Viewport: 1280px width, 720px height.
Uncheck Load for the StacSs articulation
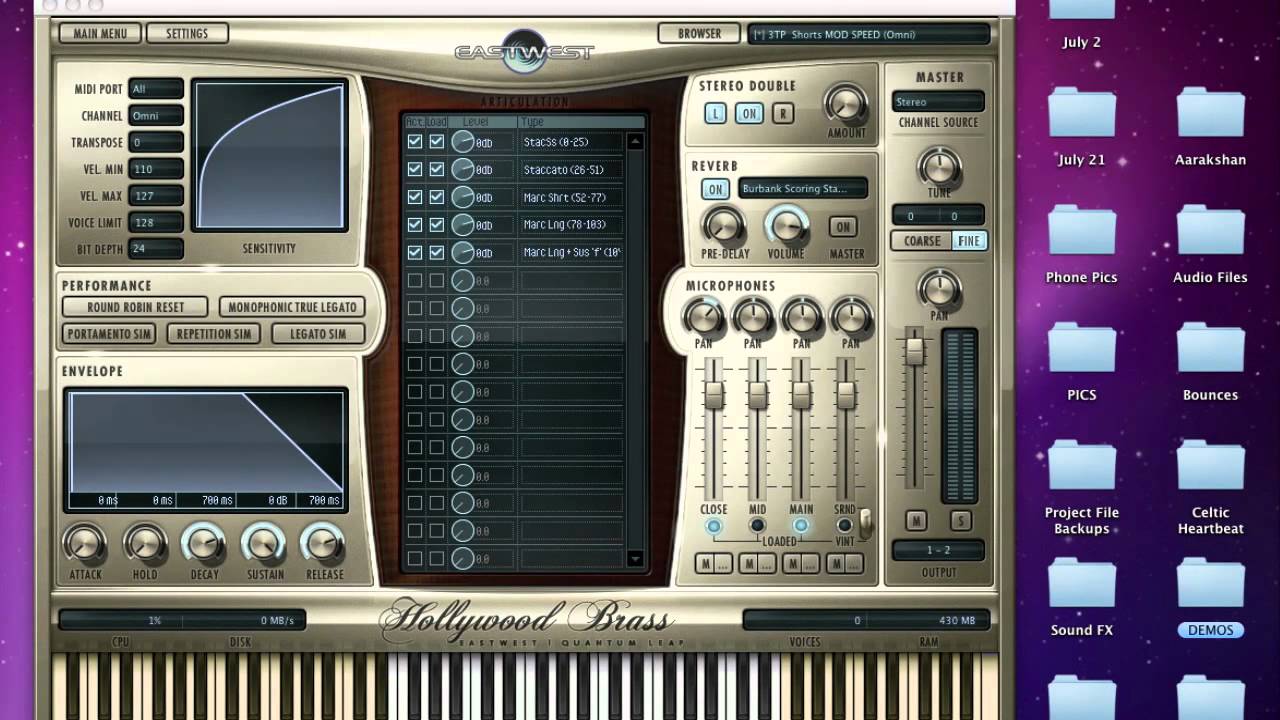click(437, 142)
